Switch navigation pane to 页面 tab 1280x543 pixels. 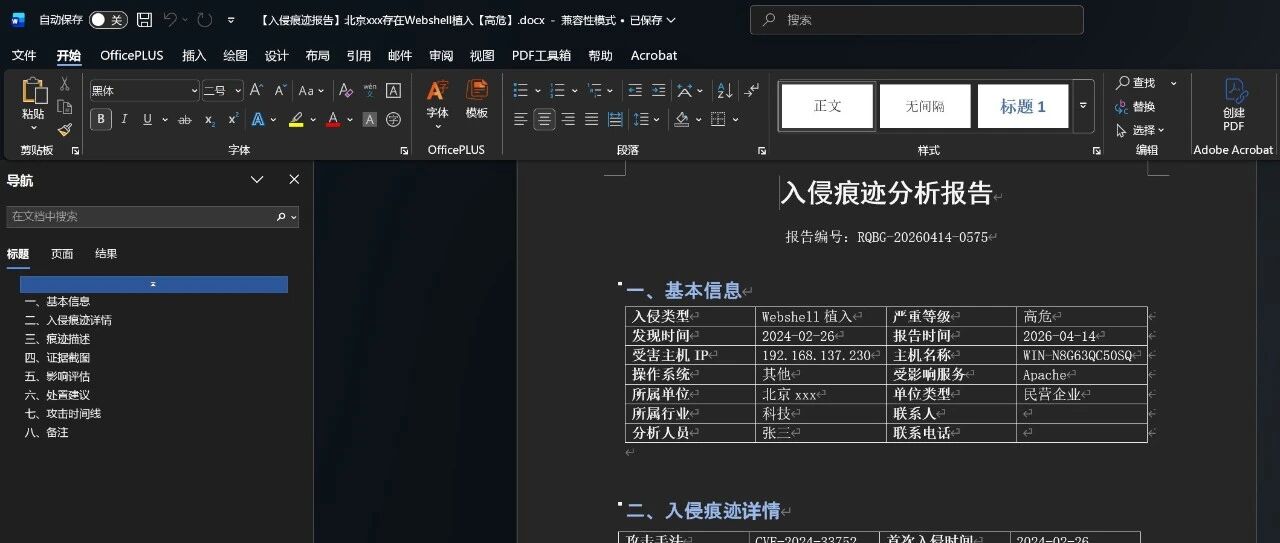62,254
